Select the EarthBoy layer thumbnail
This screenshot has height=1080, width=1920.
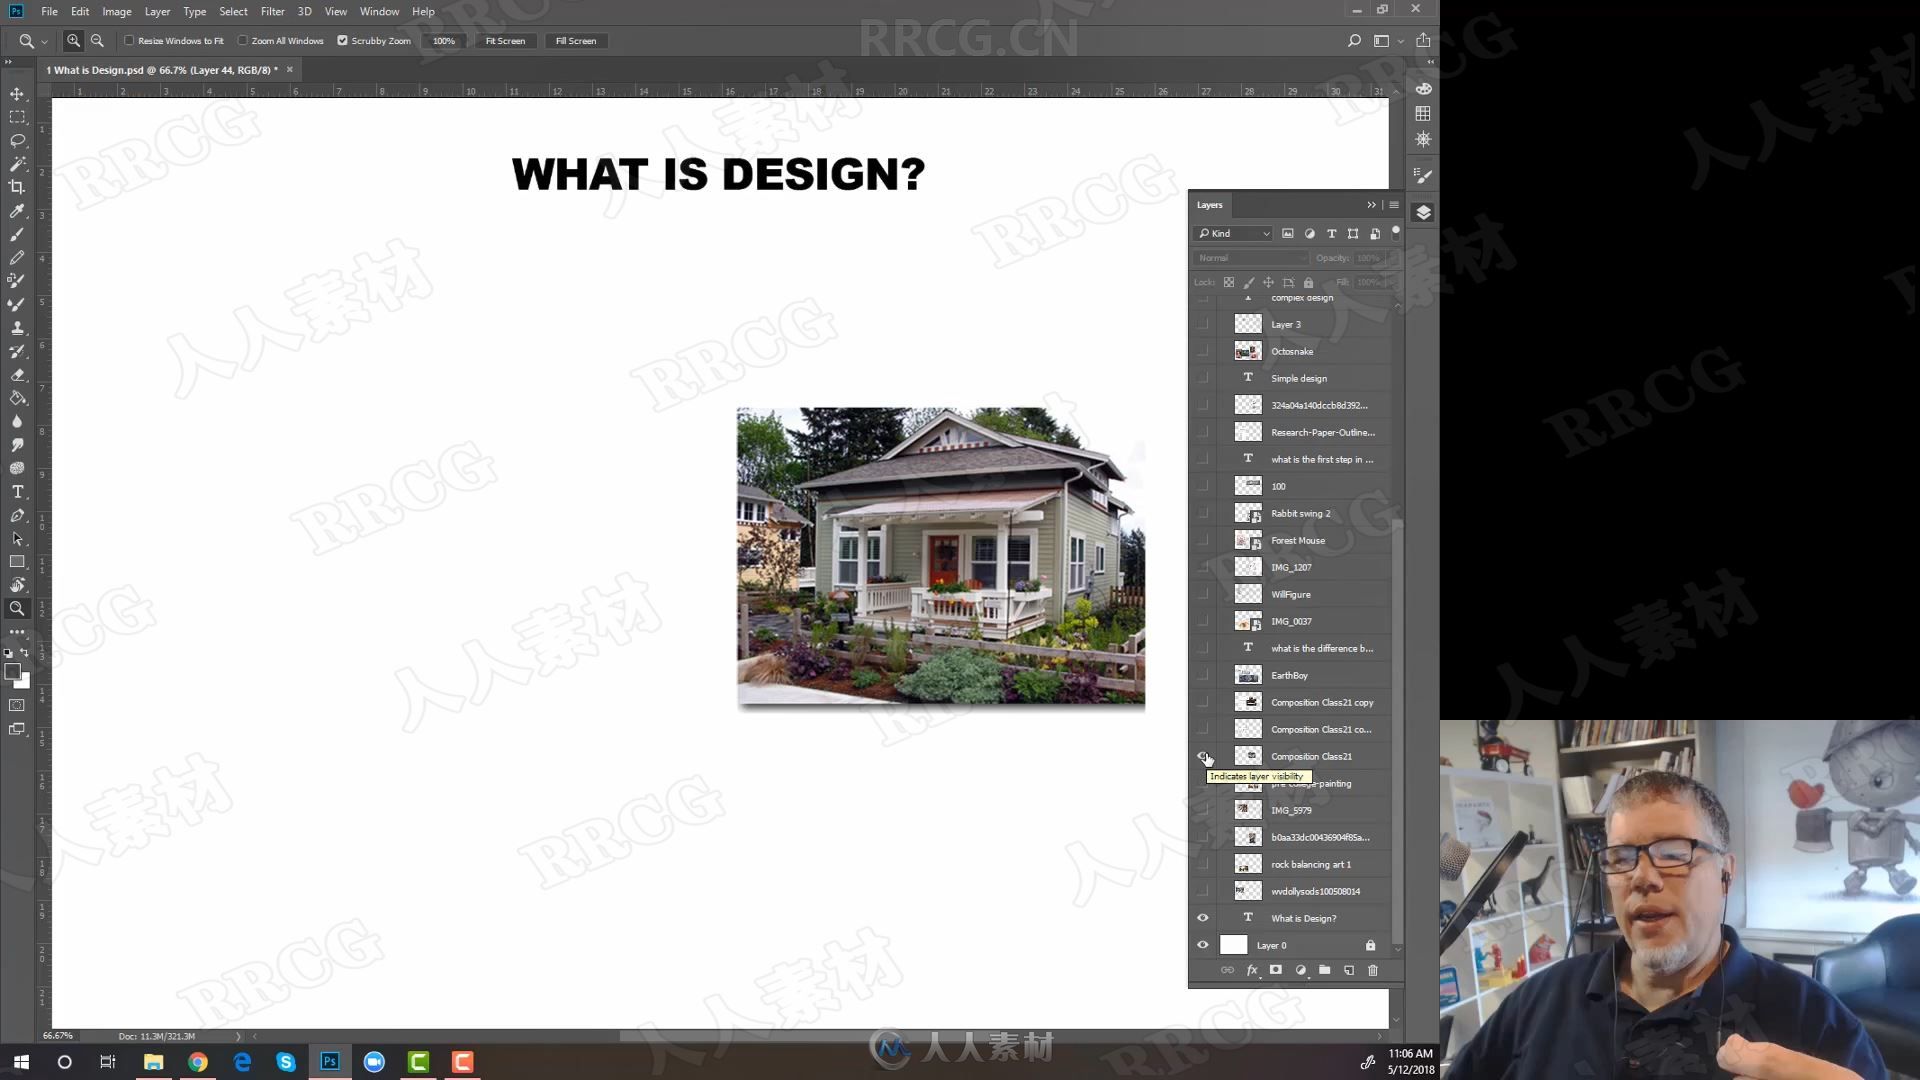(1249, 674)
